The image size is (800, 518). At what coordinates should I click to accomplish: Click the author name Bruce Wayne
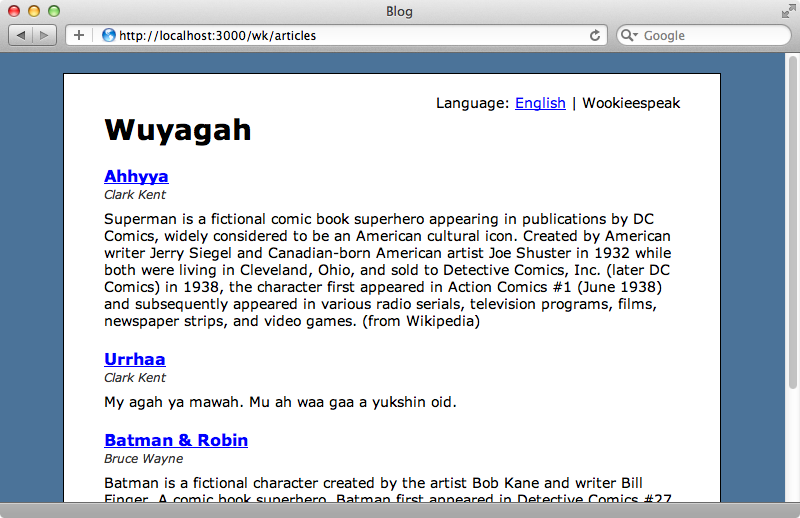(x=143, y=459)
